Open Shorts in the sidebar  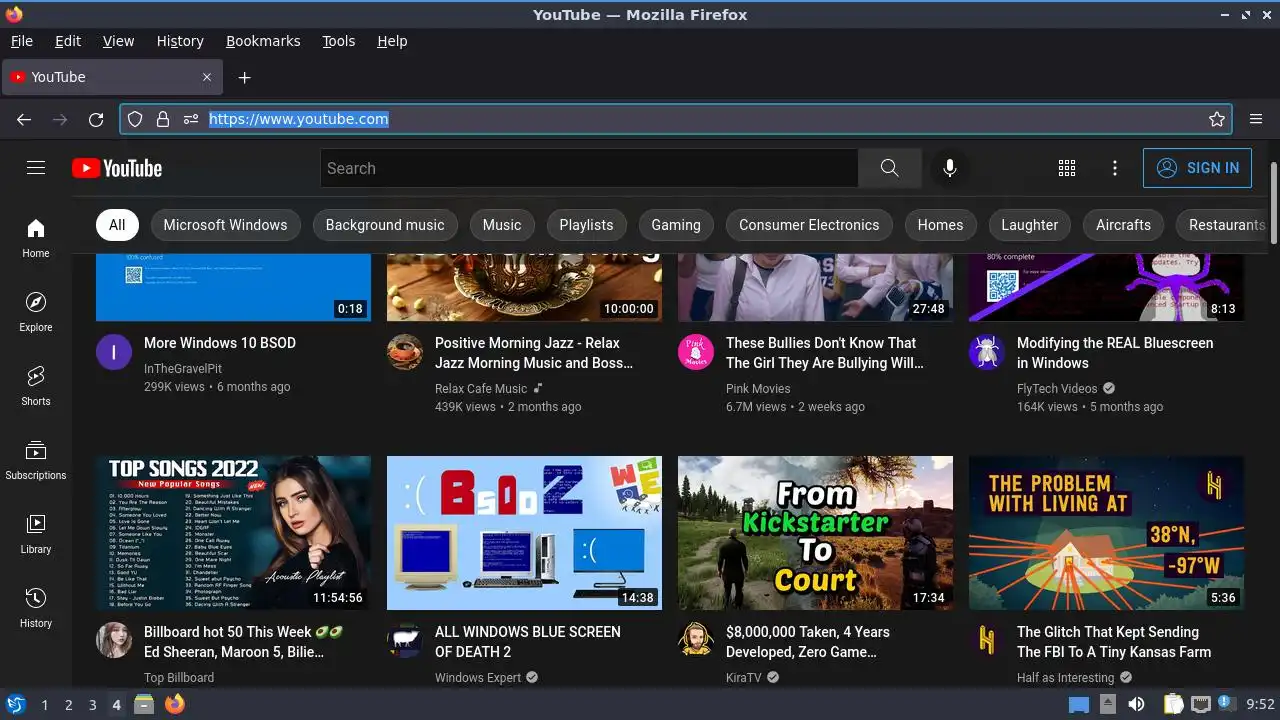click(x=36, y=386)
